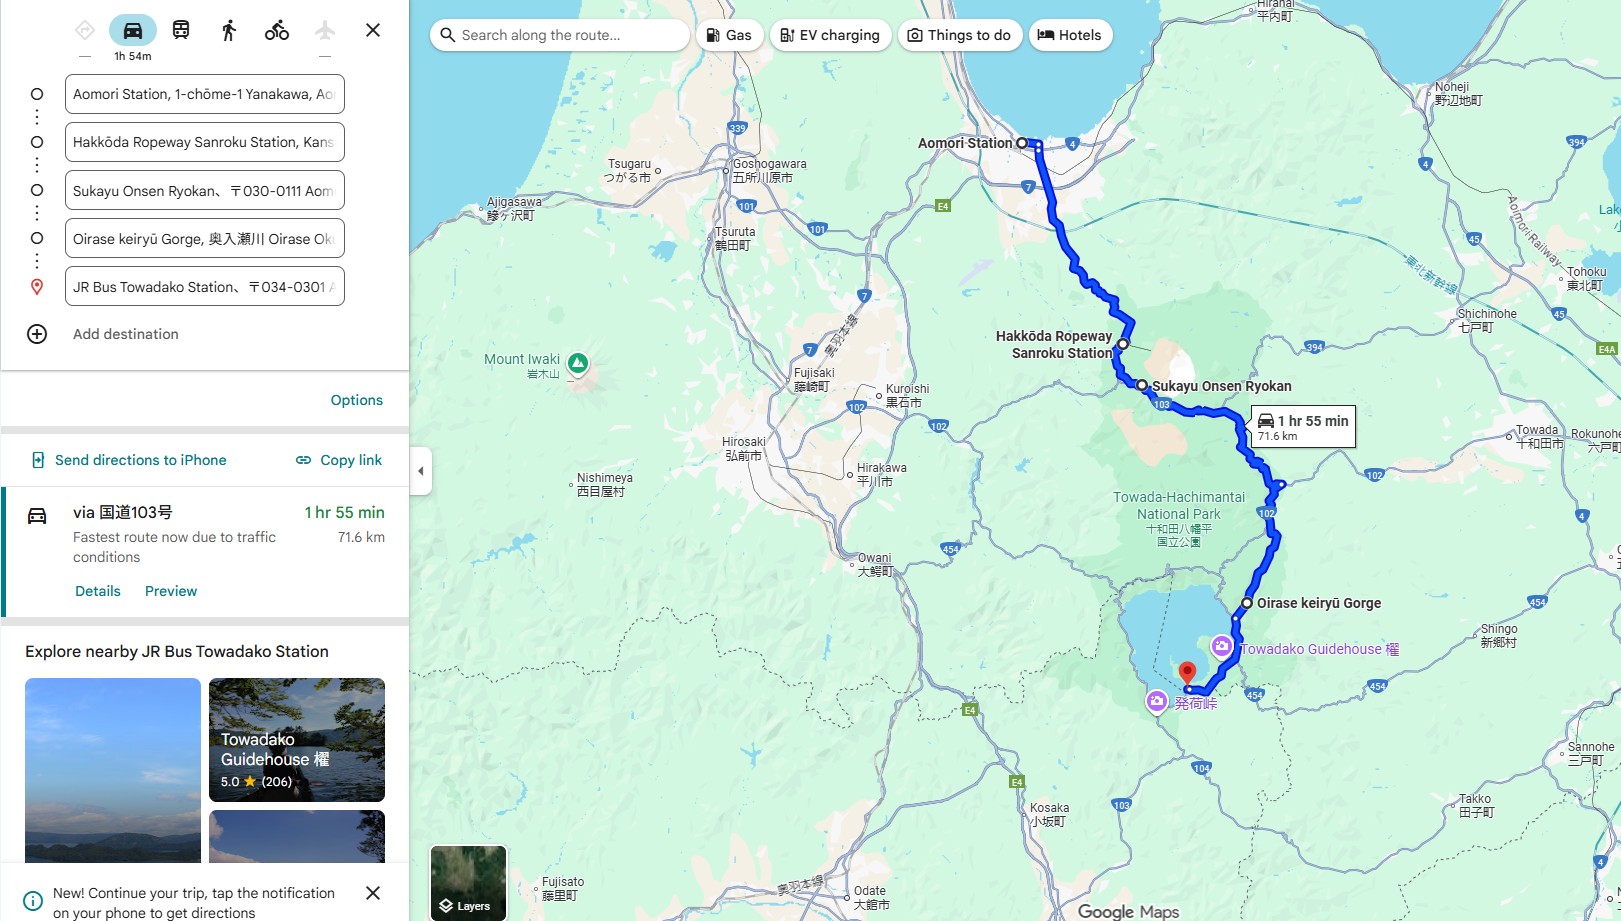This screenshot has width=1621, height=921.
Task: Click the Aomori Station origin circle icon
Action: tap(37, 94)
